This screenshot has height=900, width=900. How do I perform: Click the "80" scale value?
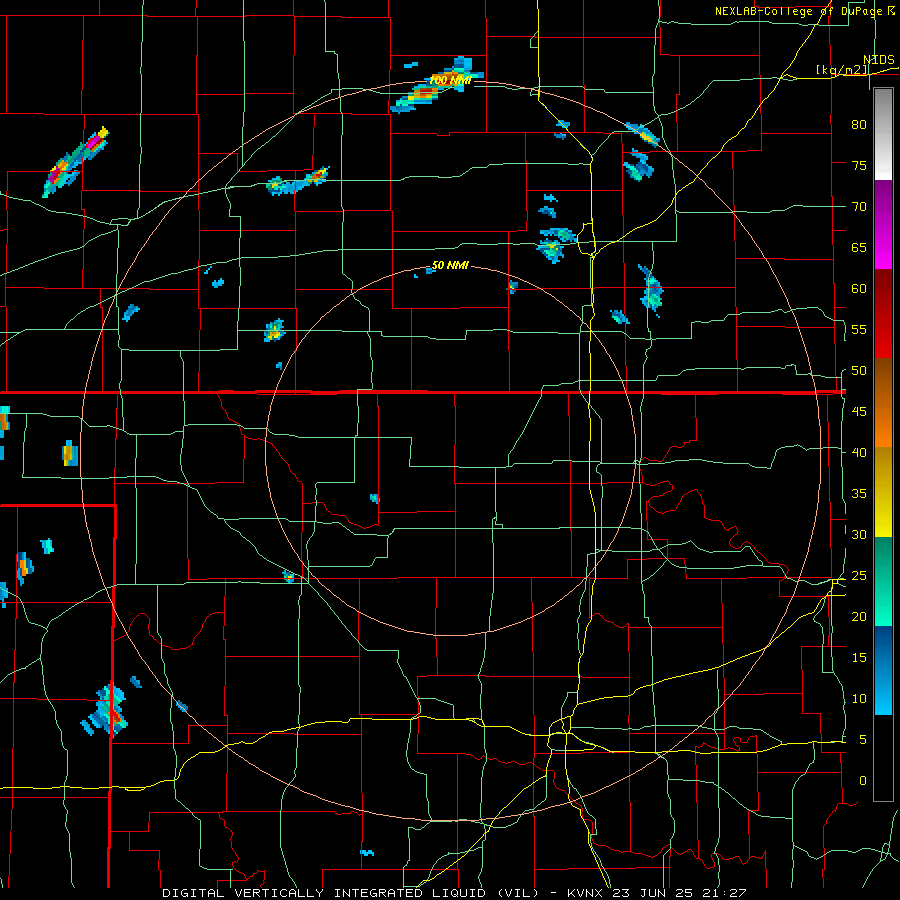[x=859, y=125]
